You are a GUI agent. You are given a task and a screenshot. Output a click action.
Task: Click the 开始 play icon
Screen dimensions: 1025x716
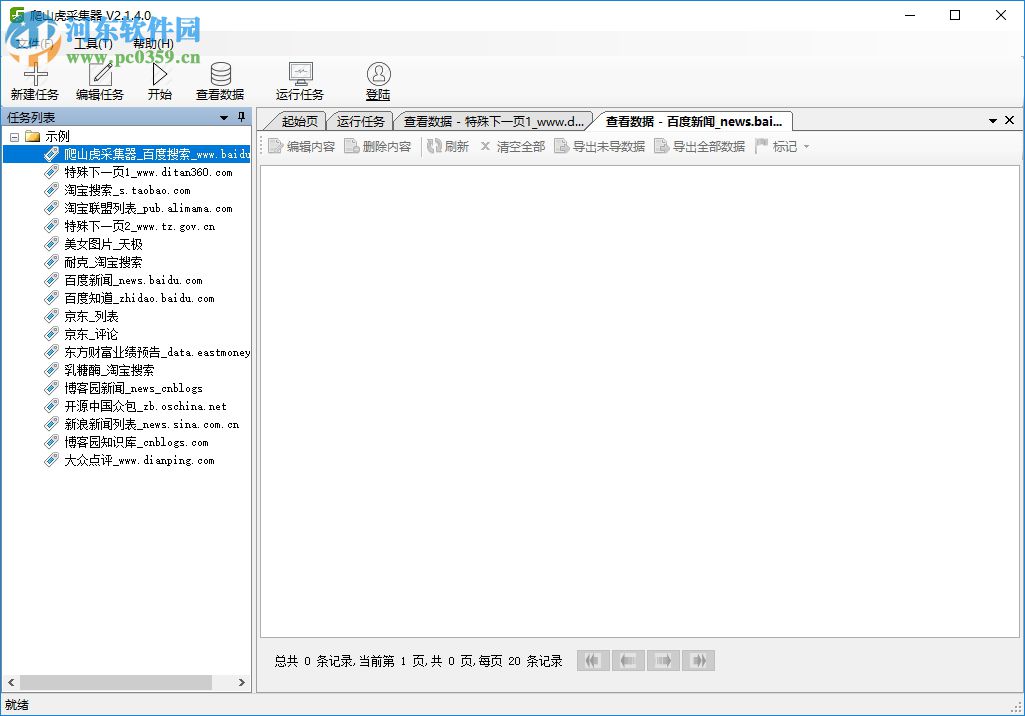(160, 74)
